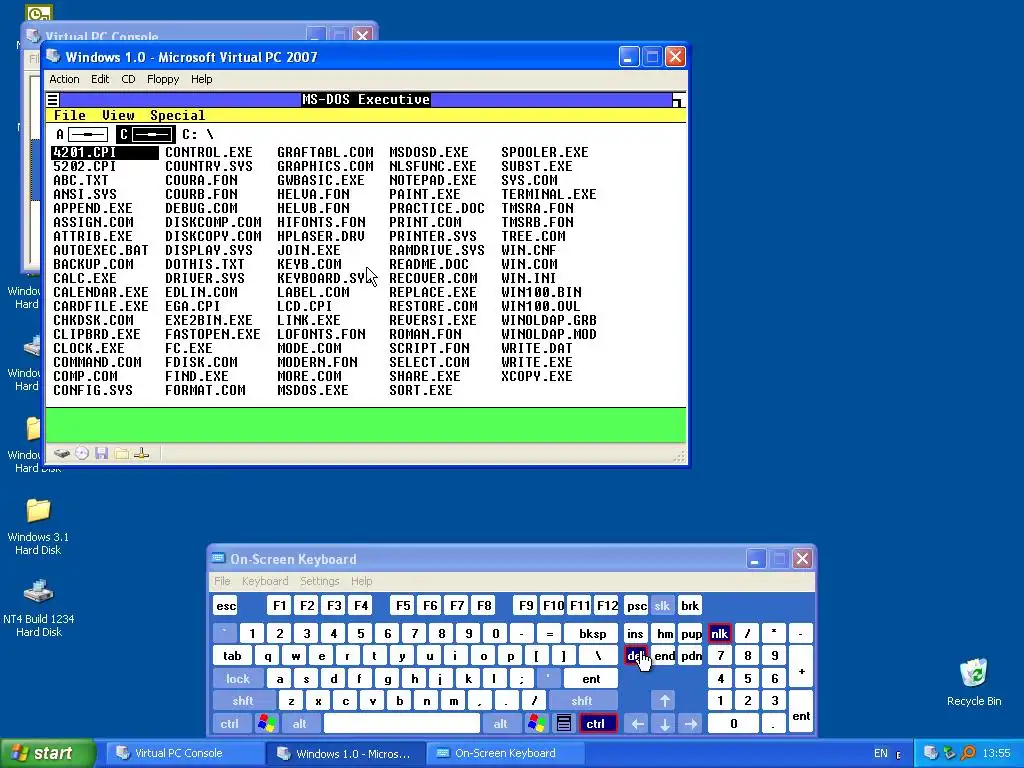1024x768 pixels.
Task: Open the Keyboard menu in On-Screen Keyboard
Action: click(x=264, y=581)
